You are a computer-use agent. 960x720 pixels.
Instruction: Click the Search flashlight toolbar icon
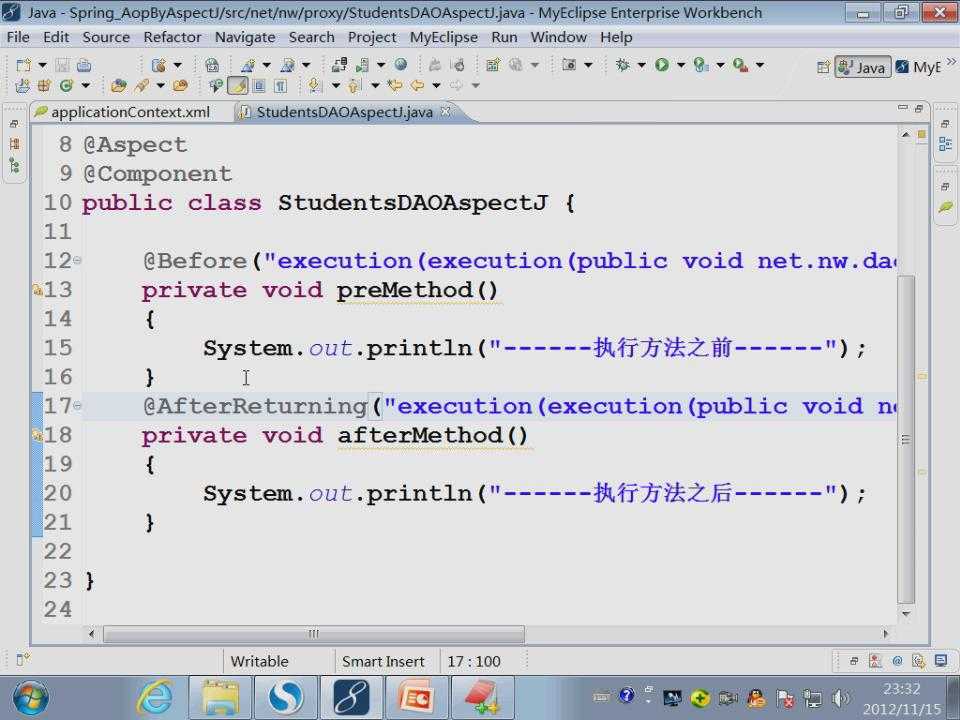pos(142,86)
